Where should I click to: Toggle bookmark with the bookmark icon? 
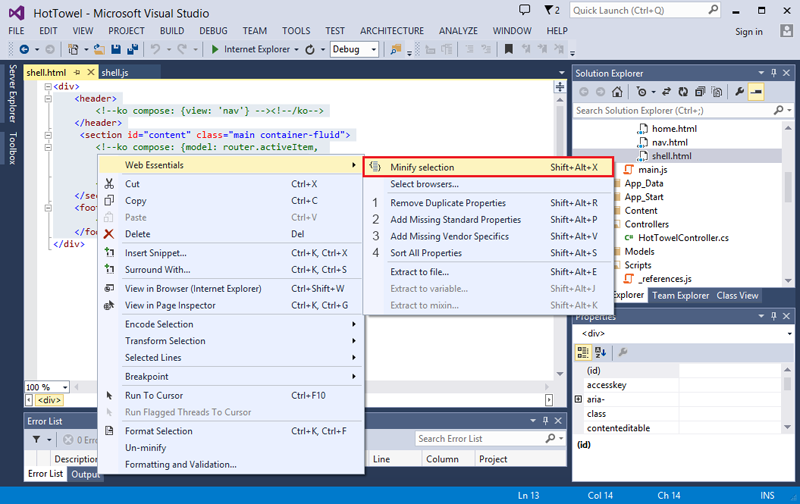[x=509, y=49]
